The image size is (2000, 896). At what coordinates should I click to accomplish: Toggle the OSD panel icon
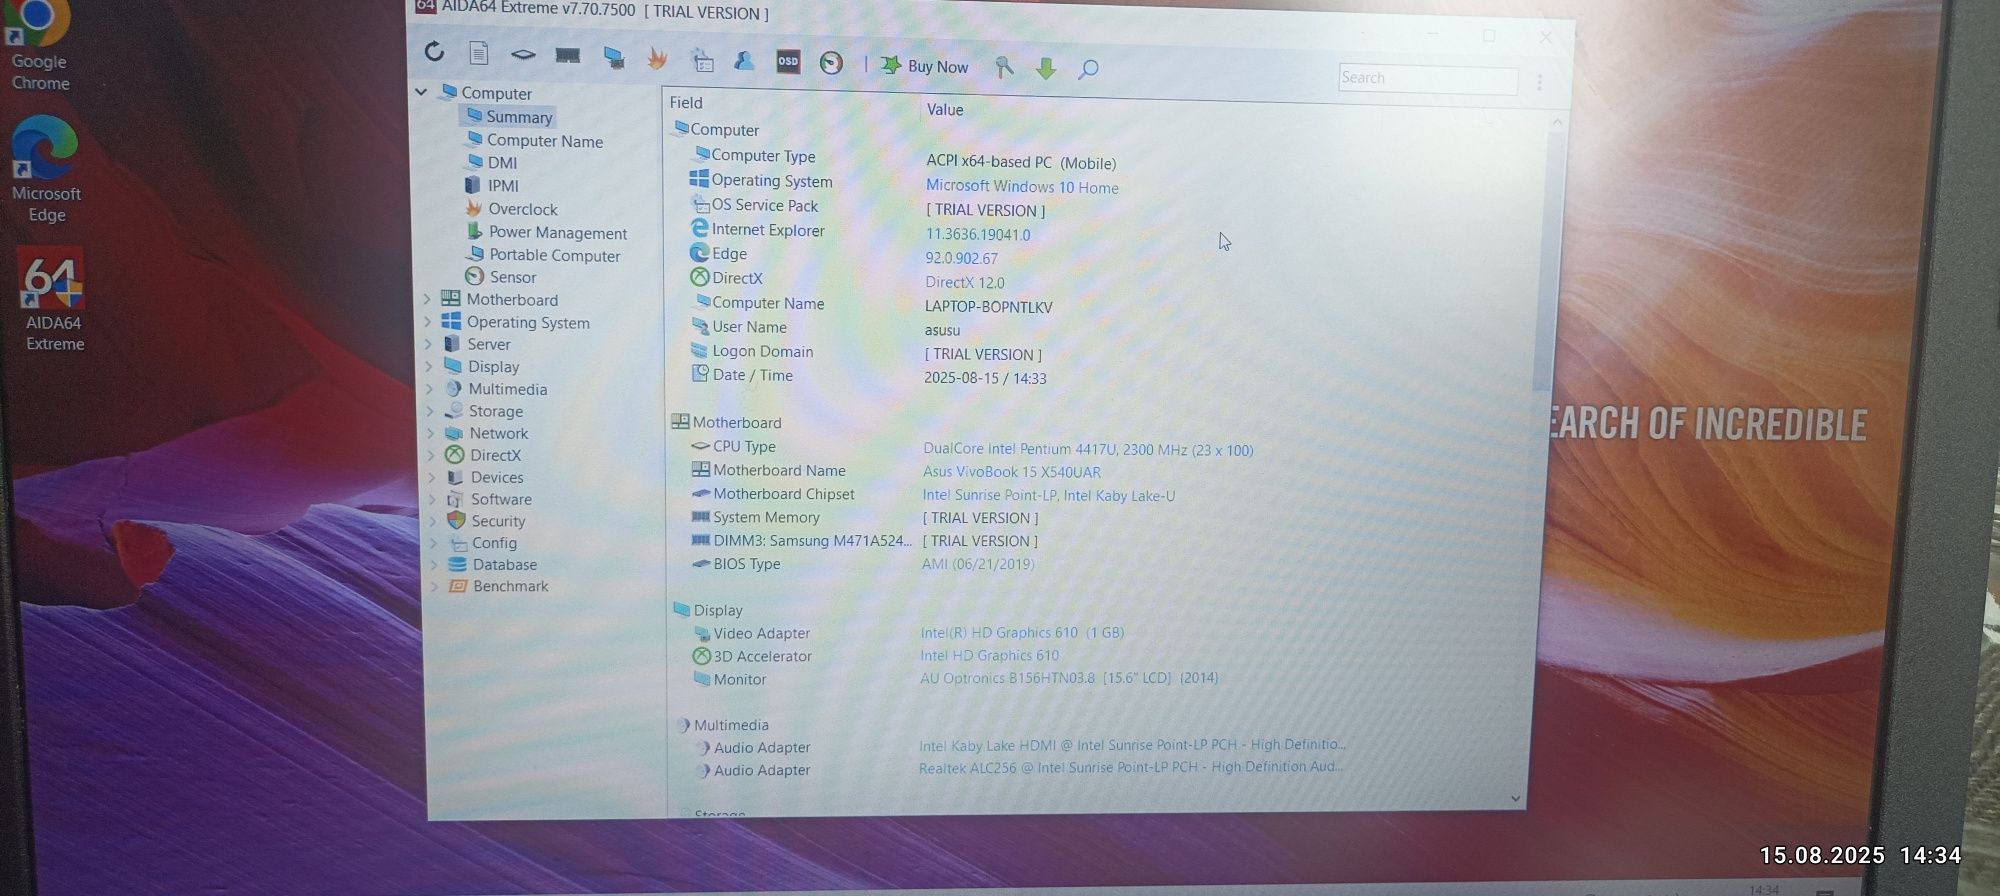click(788, 62)
